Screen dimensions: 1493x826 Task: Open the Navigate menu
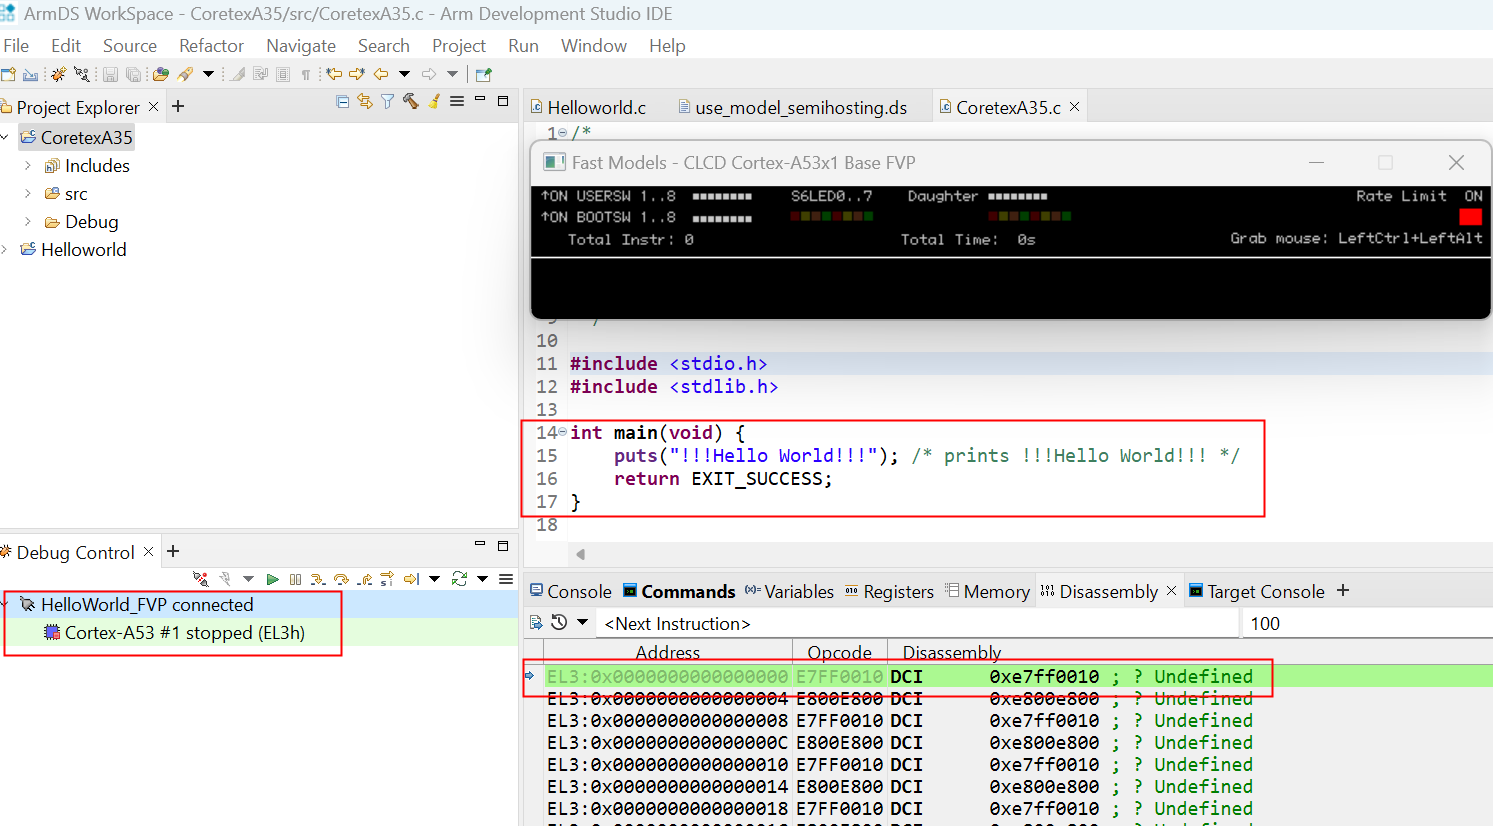300,46
